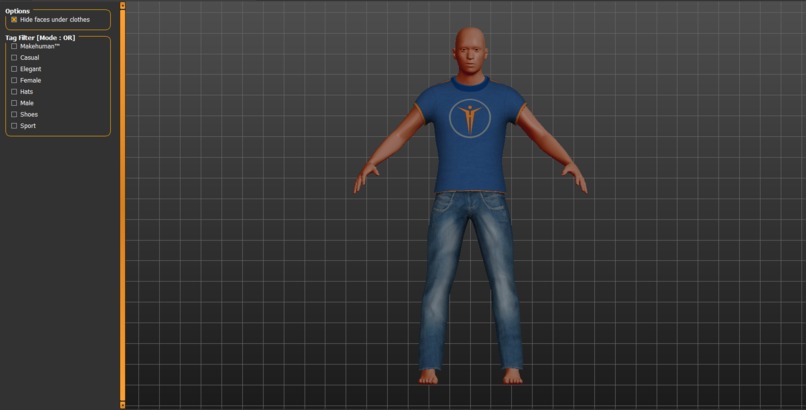This screenshot has height=410, width=806.
Task: Tick the Casual tag filter checkbox
Action: point(14,58)
